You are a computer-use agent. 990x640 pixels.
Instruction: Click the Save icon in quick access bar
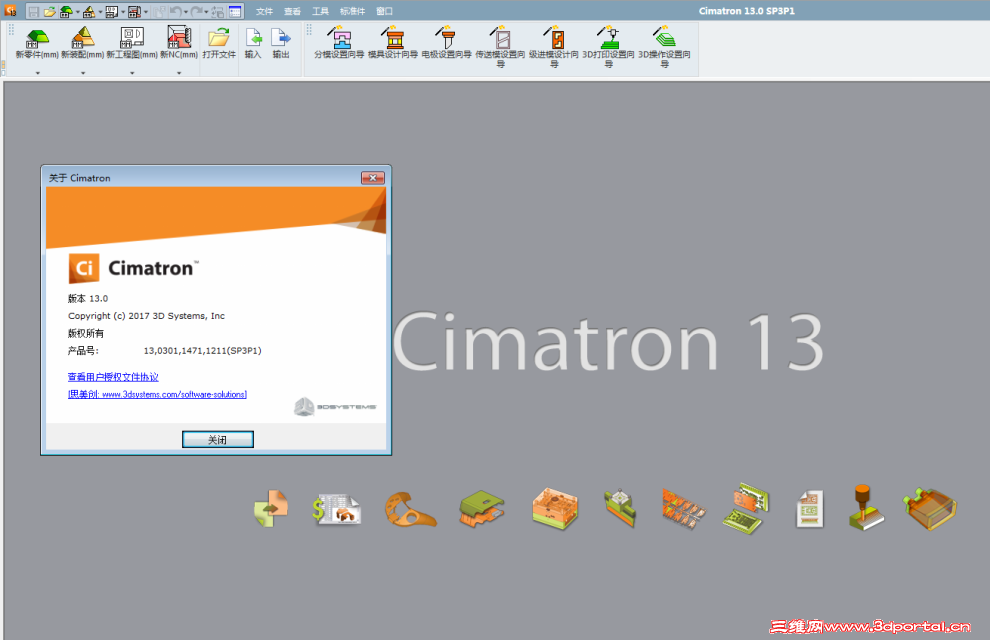33,11
